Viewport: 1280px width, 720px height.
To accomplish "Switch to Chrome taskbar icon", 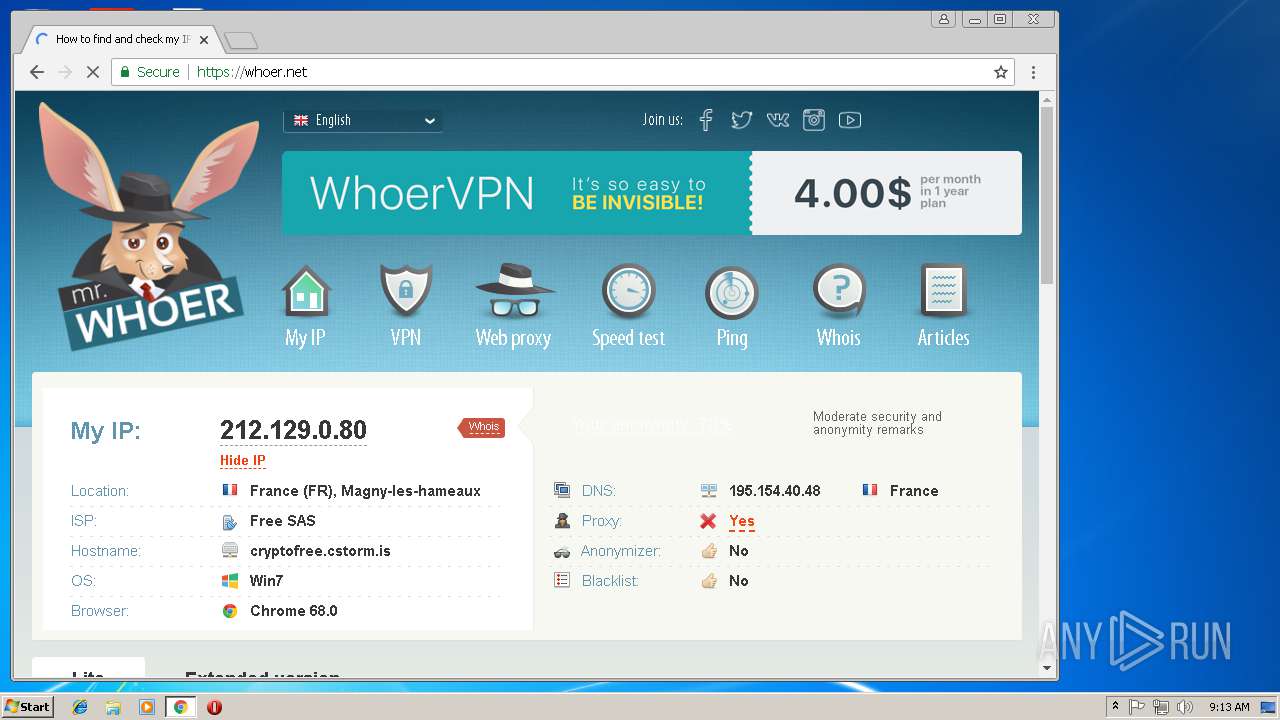I will tap(180, 707).
